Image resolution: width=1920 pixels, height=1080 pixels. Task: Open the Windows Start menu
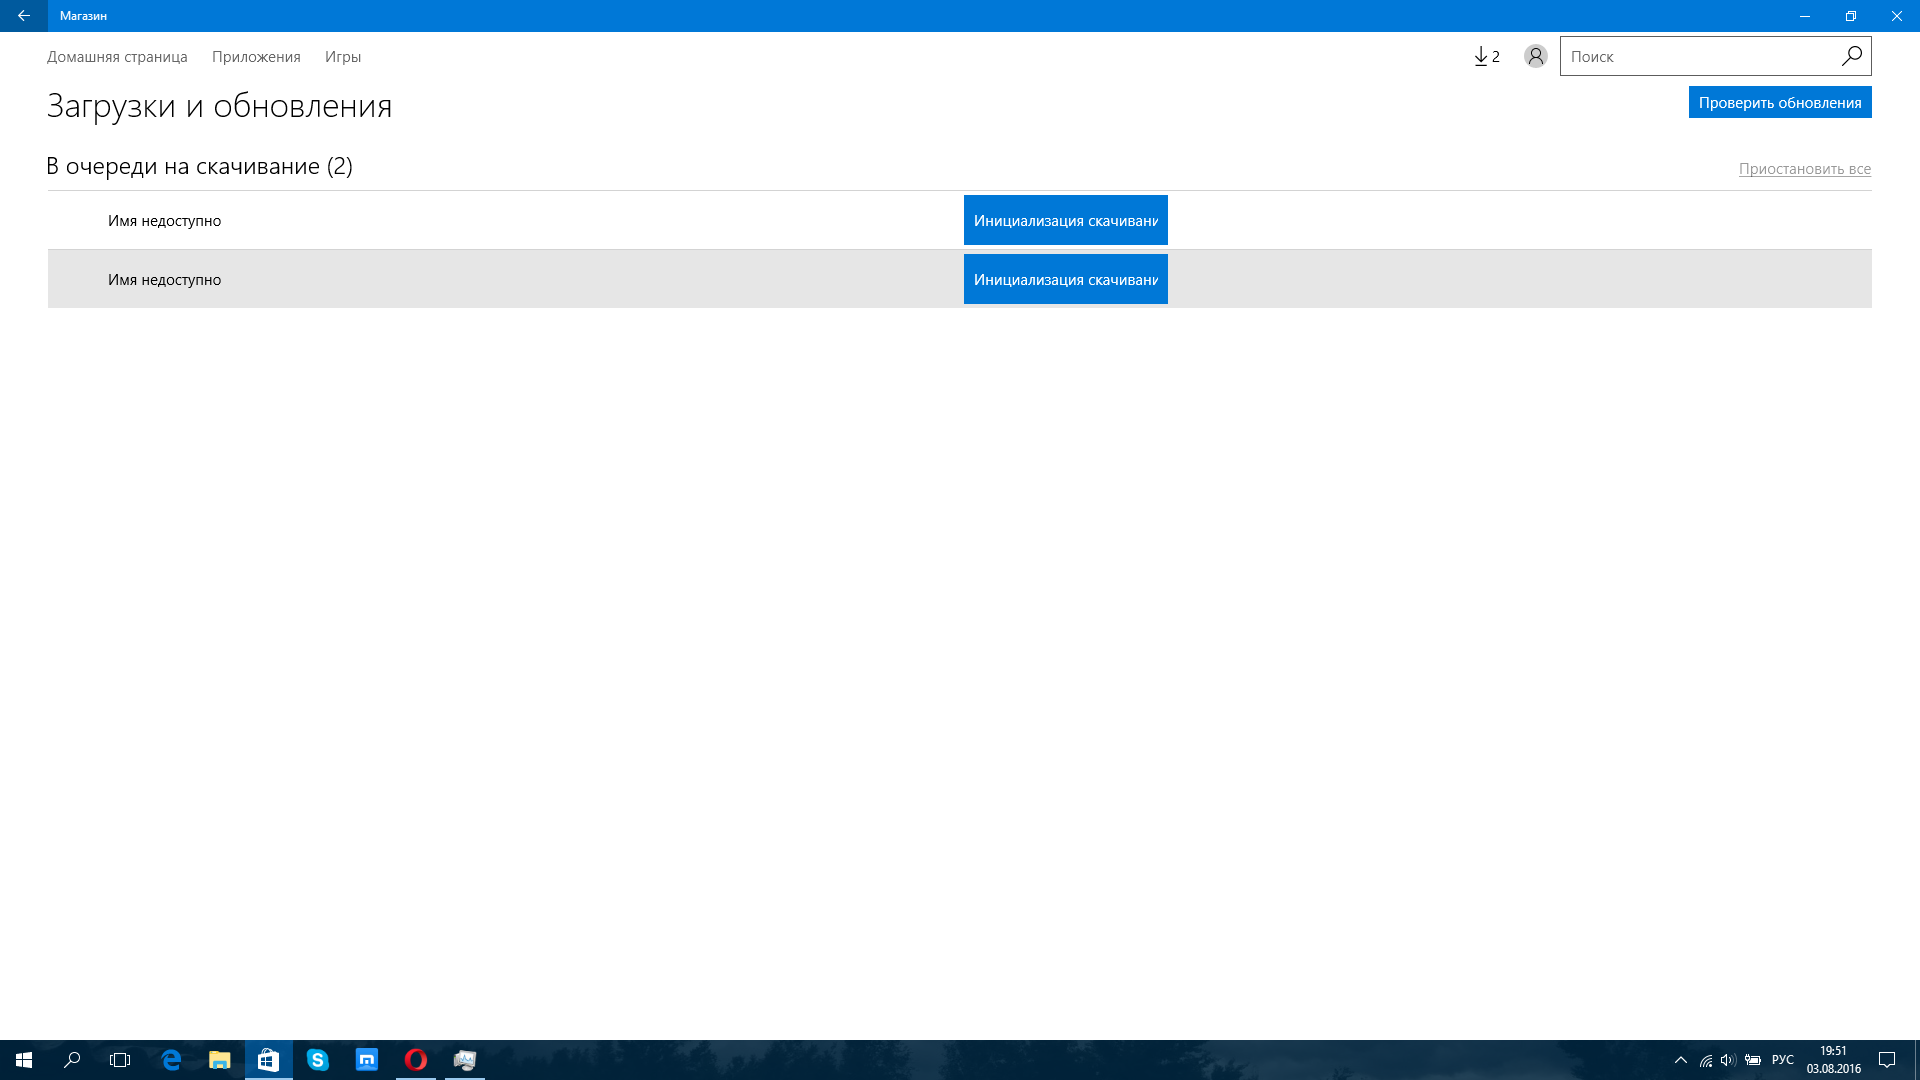click(x=24, y=1060)
